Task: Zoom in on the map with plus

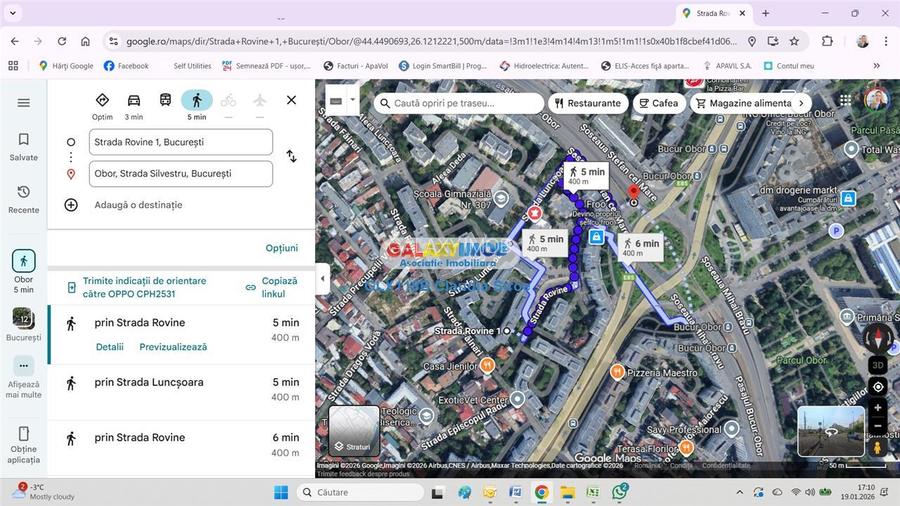Action: tap(878, 408)
